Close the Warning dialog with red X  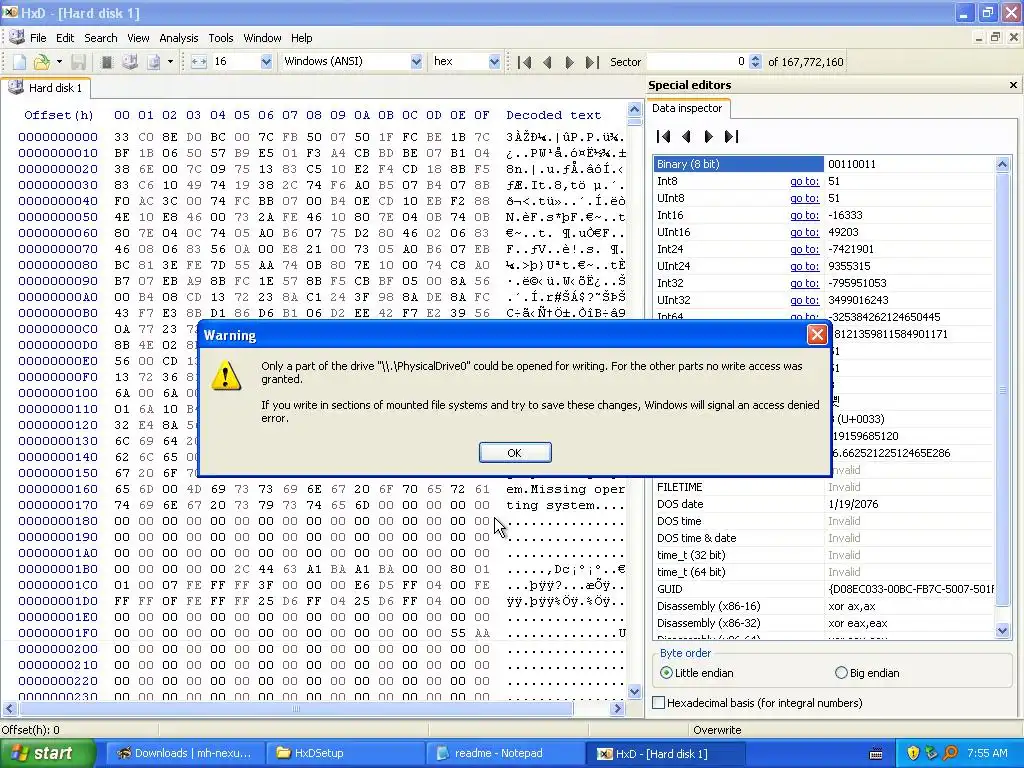[816, 335]
